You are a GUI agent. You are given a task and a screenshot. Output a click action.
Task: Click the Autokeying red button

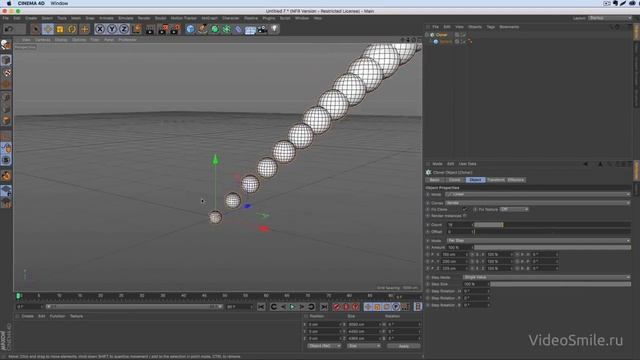[x=346, y=307]
